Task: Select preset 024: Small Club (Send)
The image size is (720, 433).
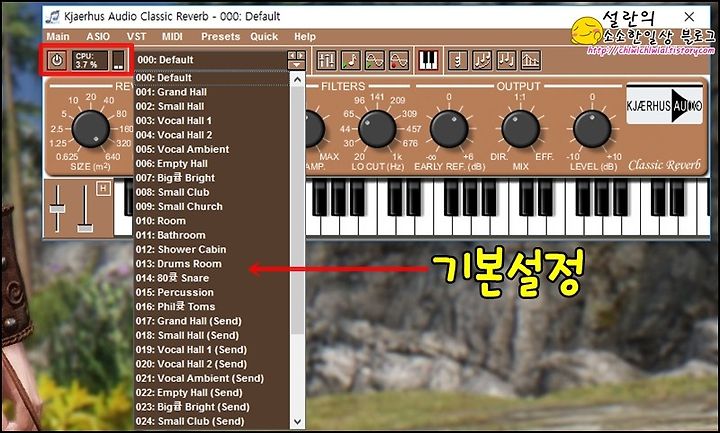Action: click(x=212, y=421)
